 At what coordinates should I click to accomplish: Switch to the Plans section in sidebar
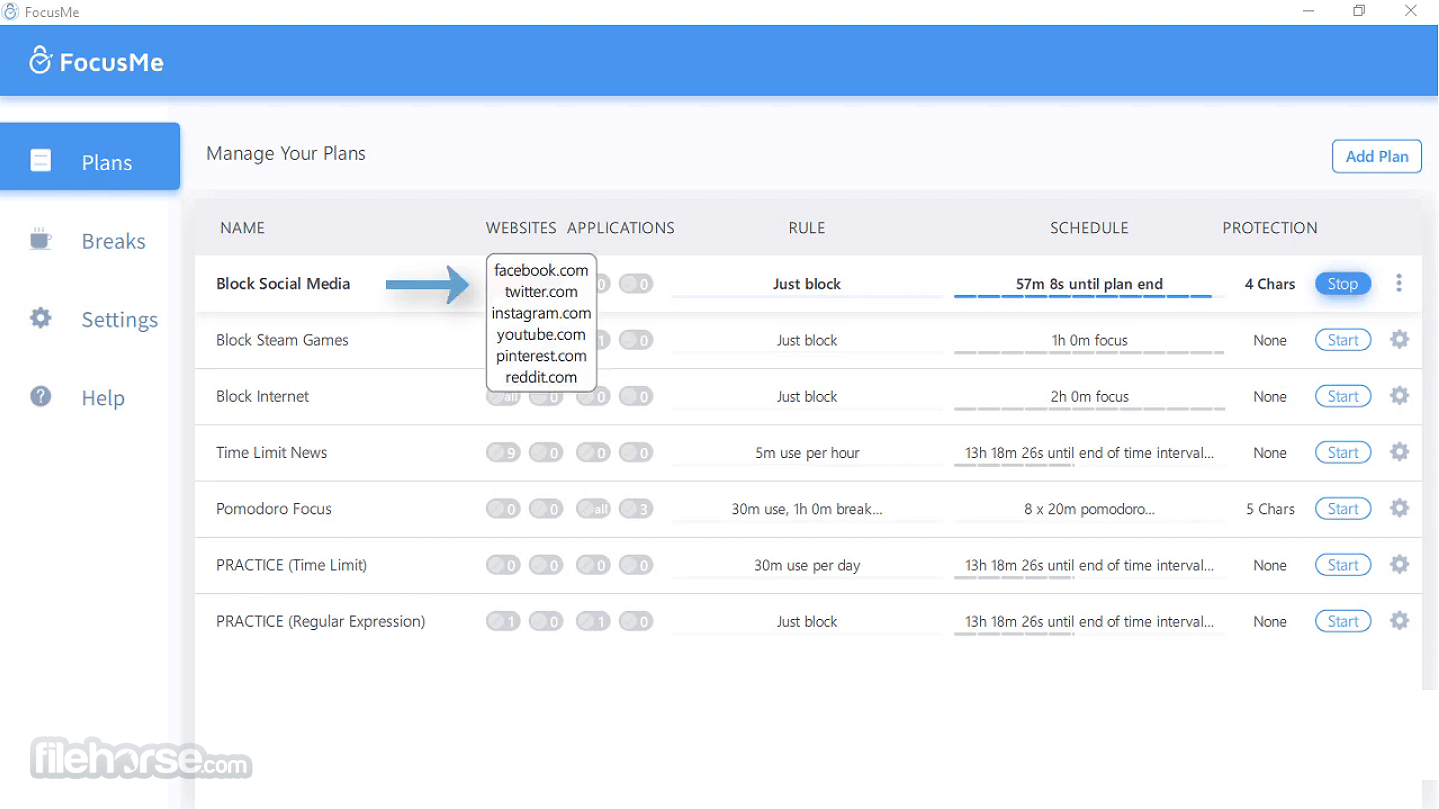(90, 157)
